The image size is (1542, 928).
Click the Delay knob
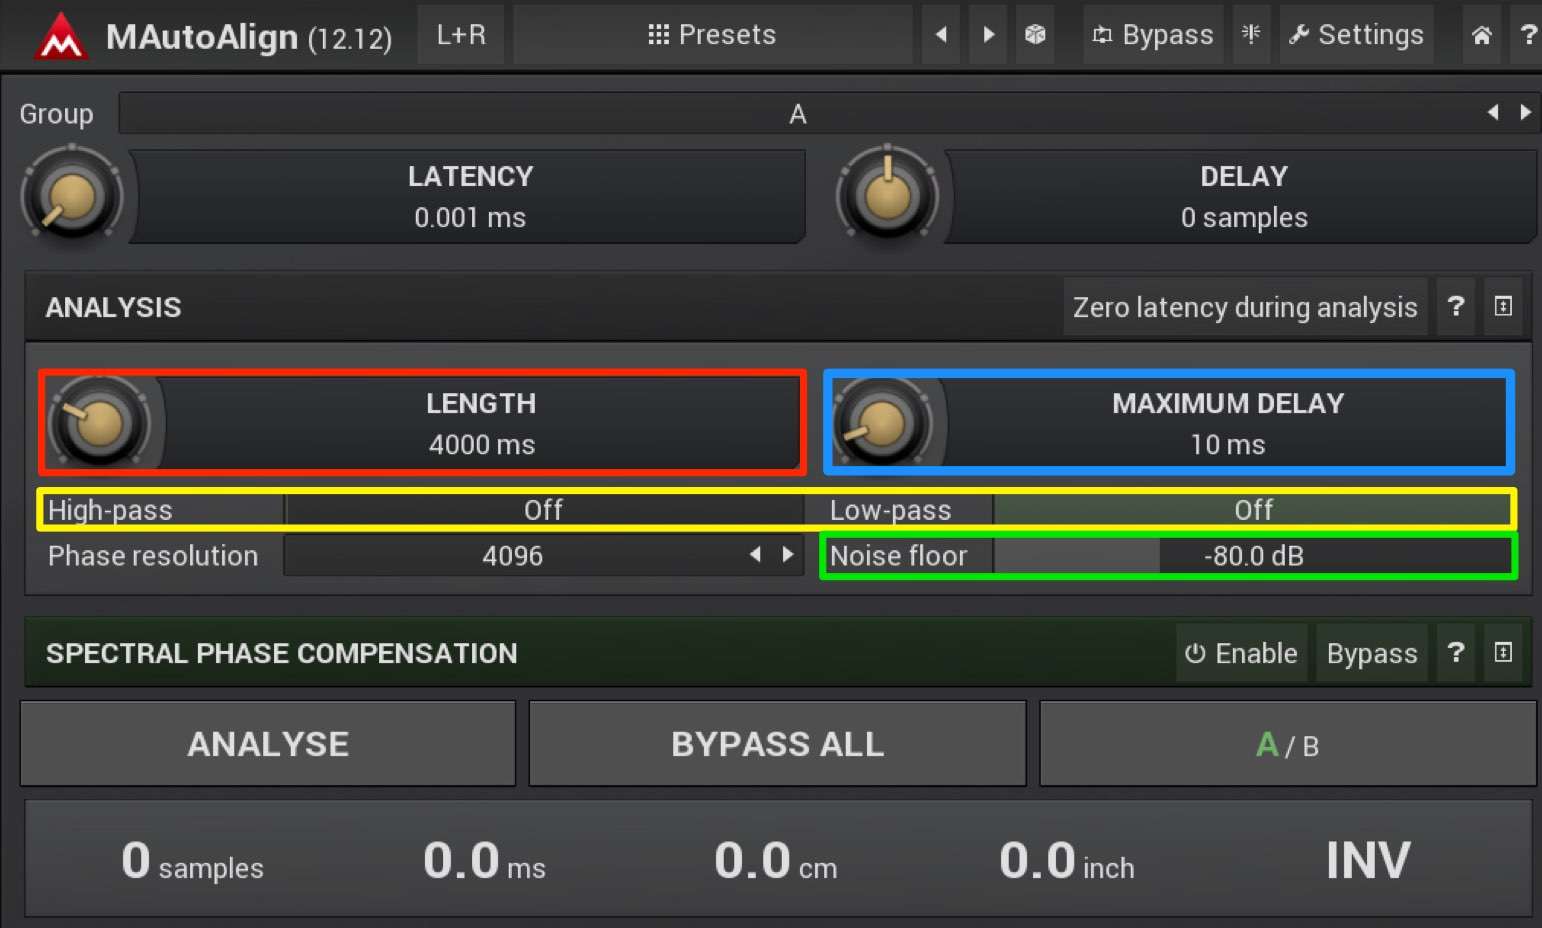tap(887, 196)
